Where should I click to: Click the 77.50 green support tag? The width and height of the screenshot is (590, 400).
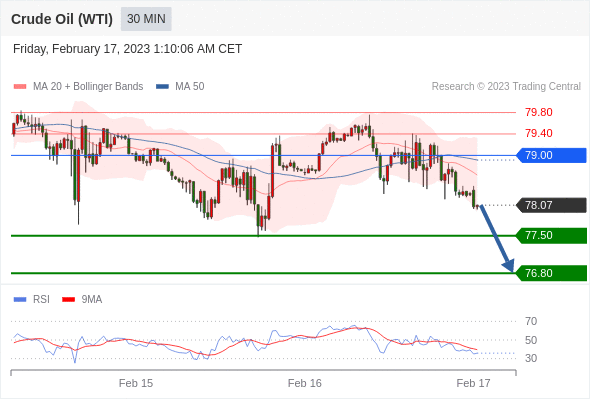tap(551, 236)
